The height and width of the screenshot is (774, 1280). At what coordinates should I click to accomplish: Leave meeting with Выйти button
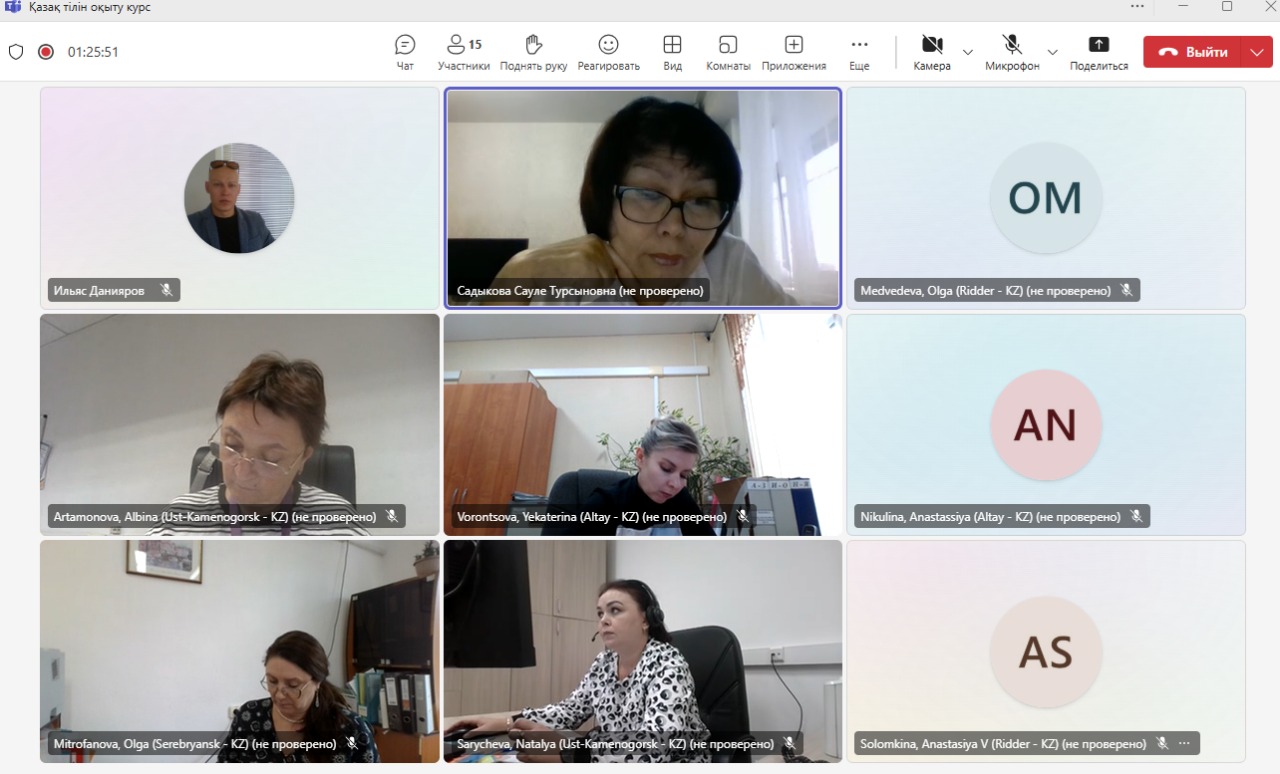pyautogui.click(x=1193, y=52)
